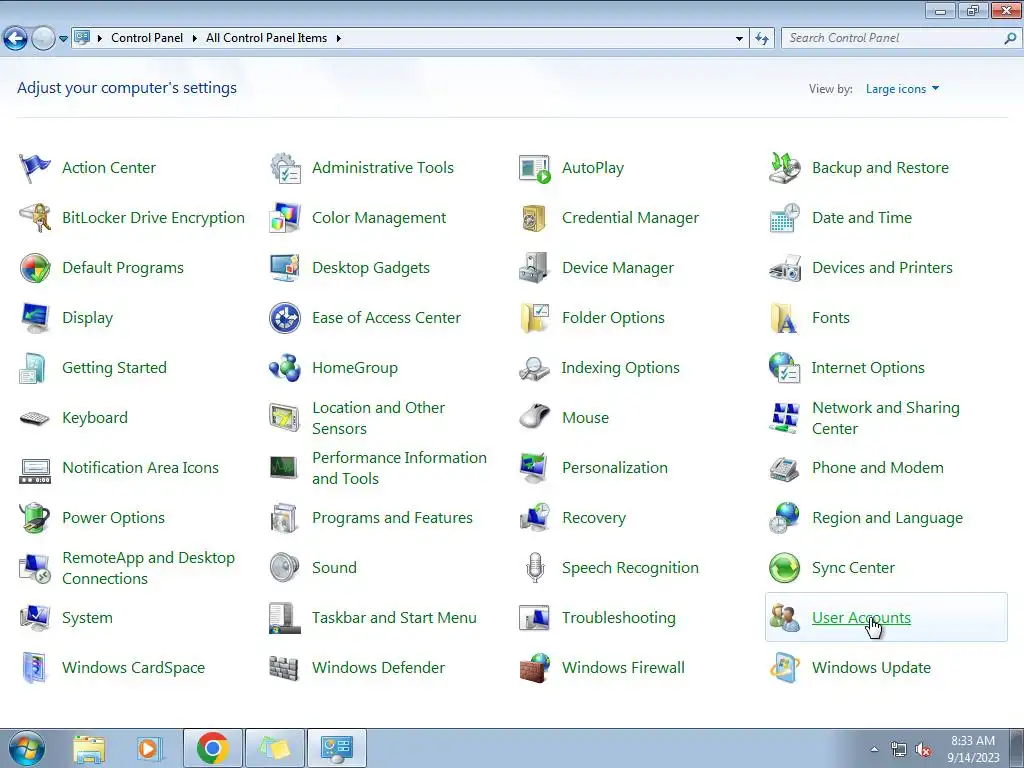Open the Fonts folder icon
Viewport: 1024px width, 768px height.
pos(785,318)
